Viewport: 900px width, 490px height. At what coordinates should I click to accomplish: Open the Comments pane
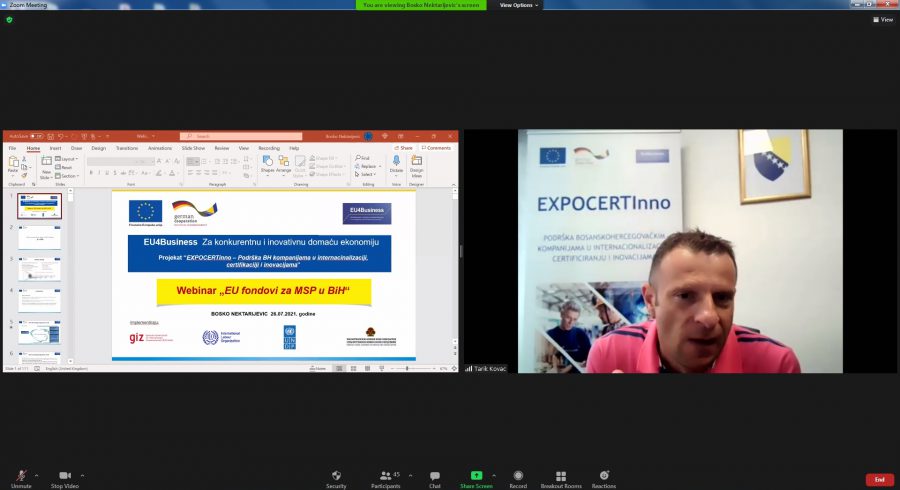(x=436, y=148)
